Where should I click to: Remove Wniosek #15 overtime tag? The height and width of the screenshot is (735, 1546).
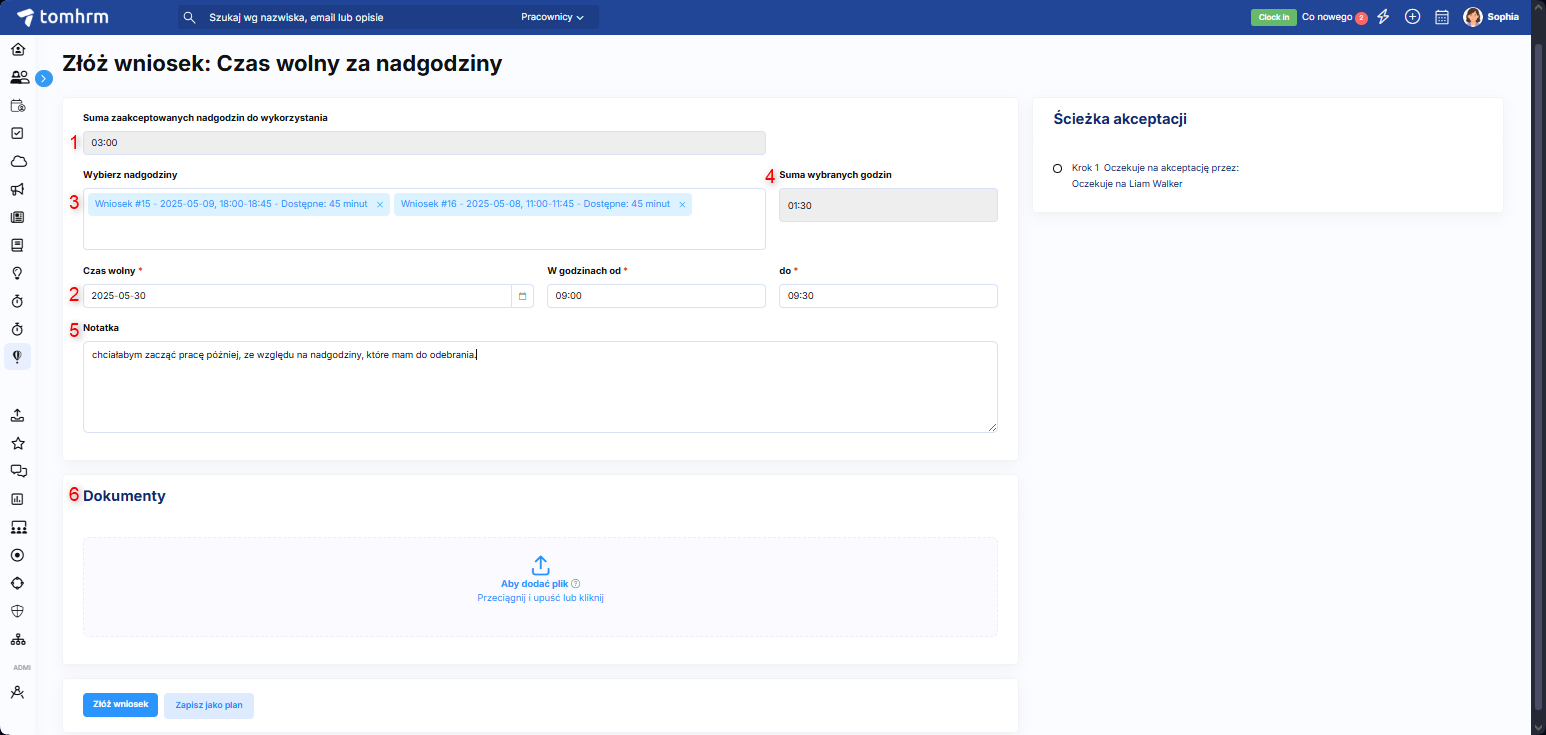(x=380, y=205)
